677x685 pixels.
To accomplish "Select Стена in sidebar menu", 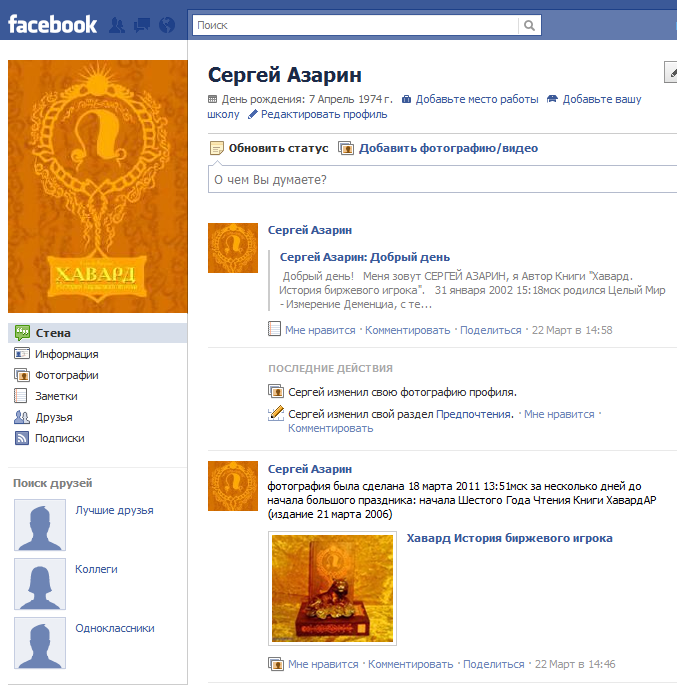I will coord(97,333).
